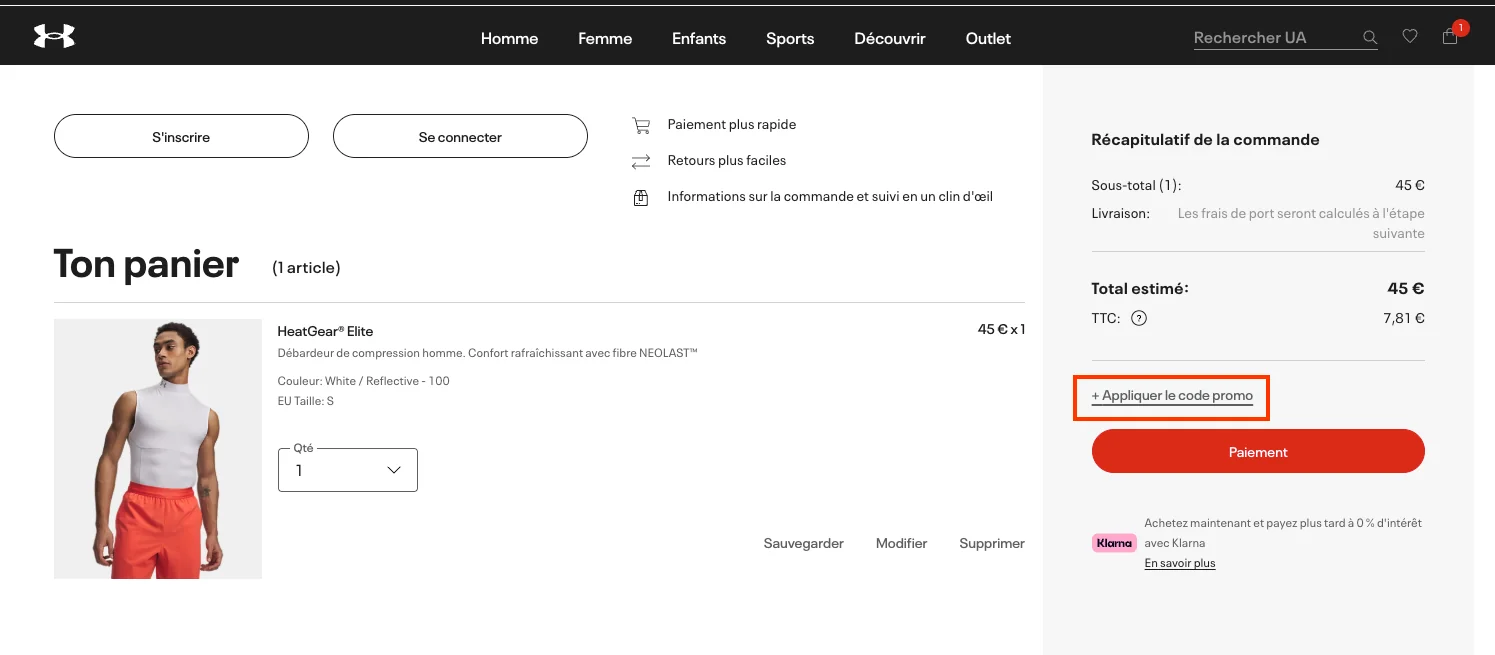Open the shopping bag icon
This screenshot has height=655, width=1495.
(1450, 37)
